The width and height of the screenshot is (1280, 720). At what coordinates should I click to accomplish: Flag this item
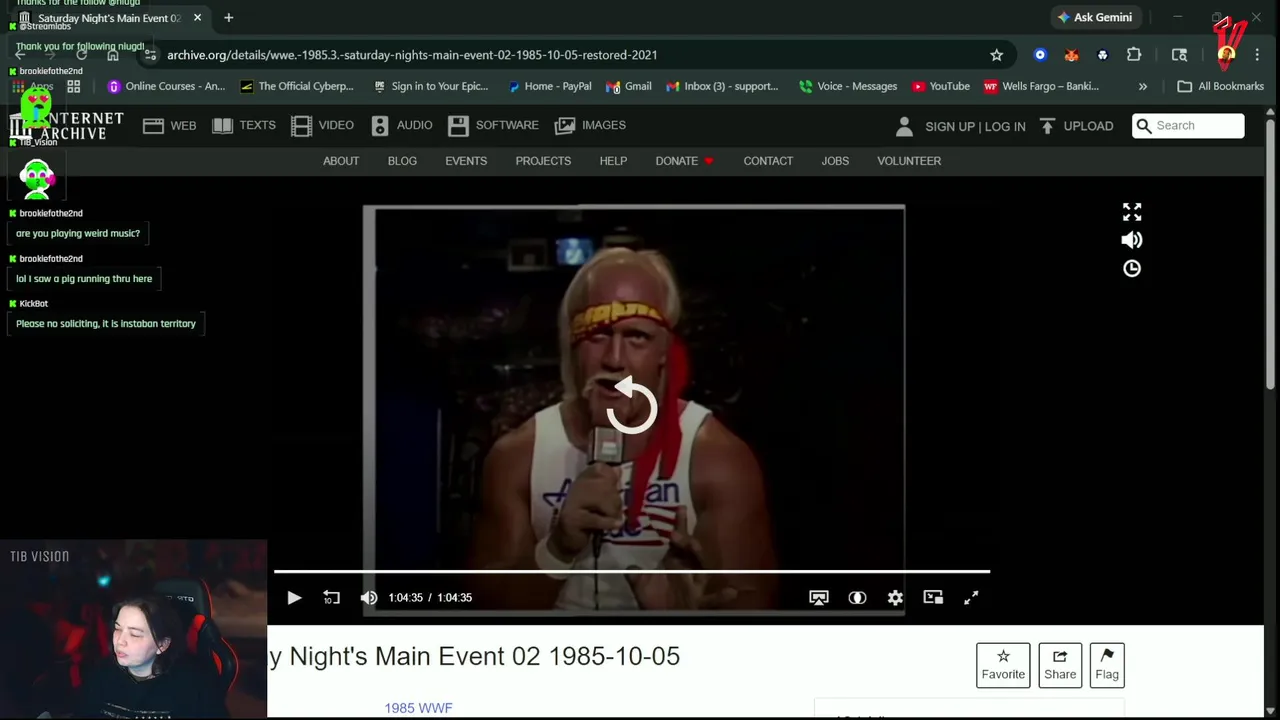(x=1107, y=665)
